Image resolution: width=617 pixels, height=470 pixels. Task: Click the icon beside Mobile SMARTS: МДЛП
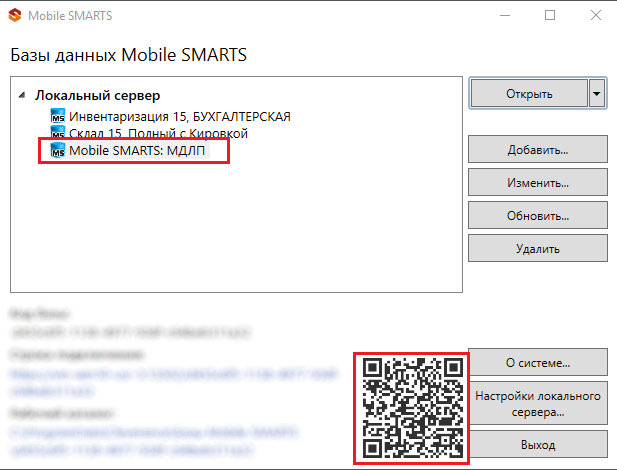coord(58,150)
